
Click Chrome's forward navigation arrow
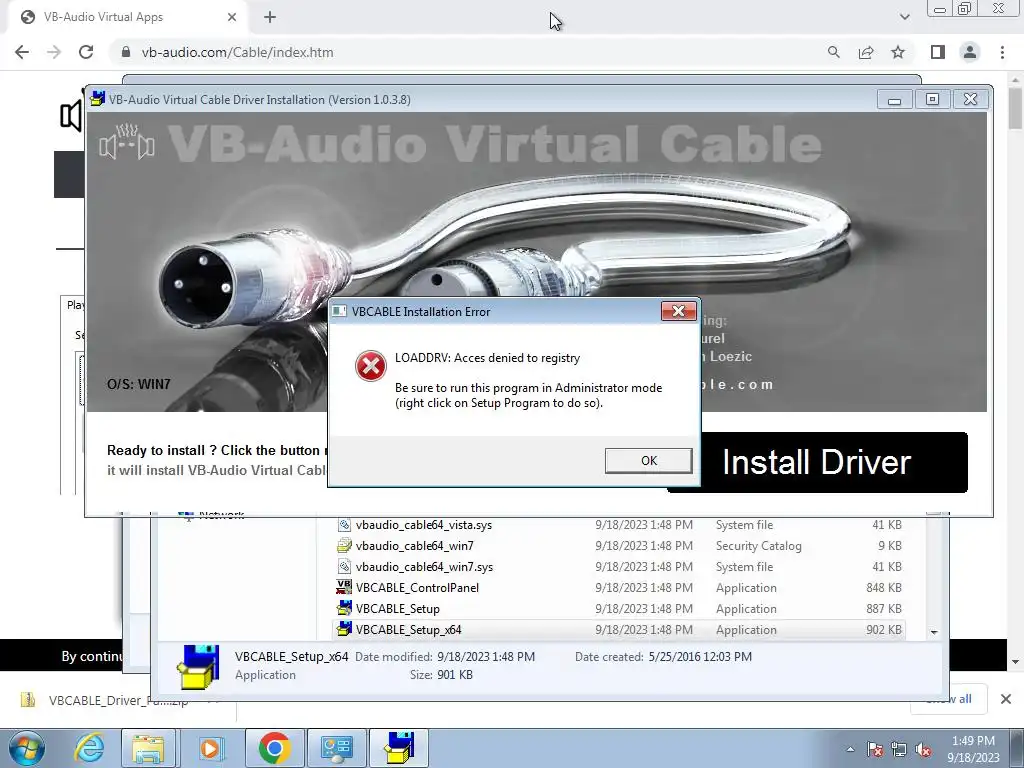click(x=54, y=52)
